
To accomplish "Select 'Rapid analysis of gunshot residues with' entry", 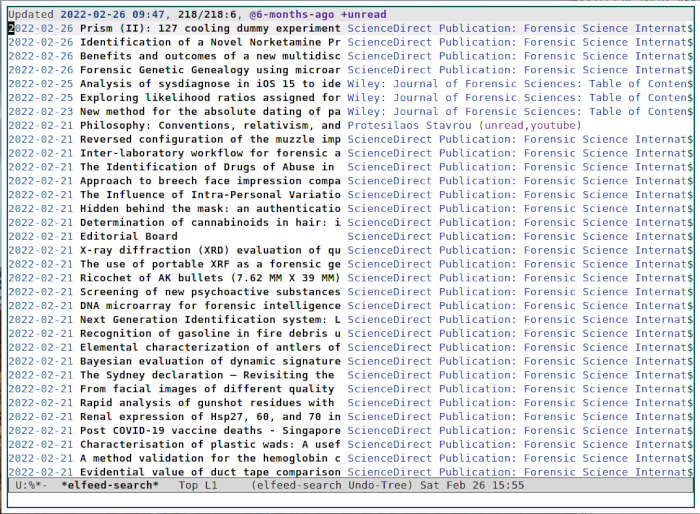I will coord(207,402).
